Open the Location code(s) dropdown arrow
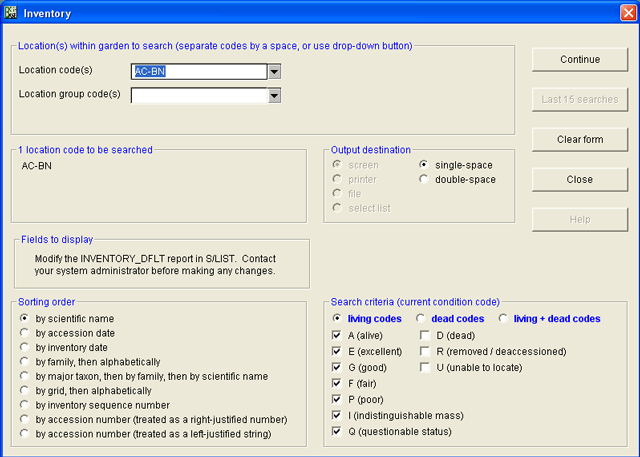640x457 pixels. 274,72
